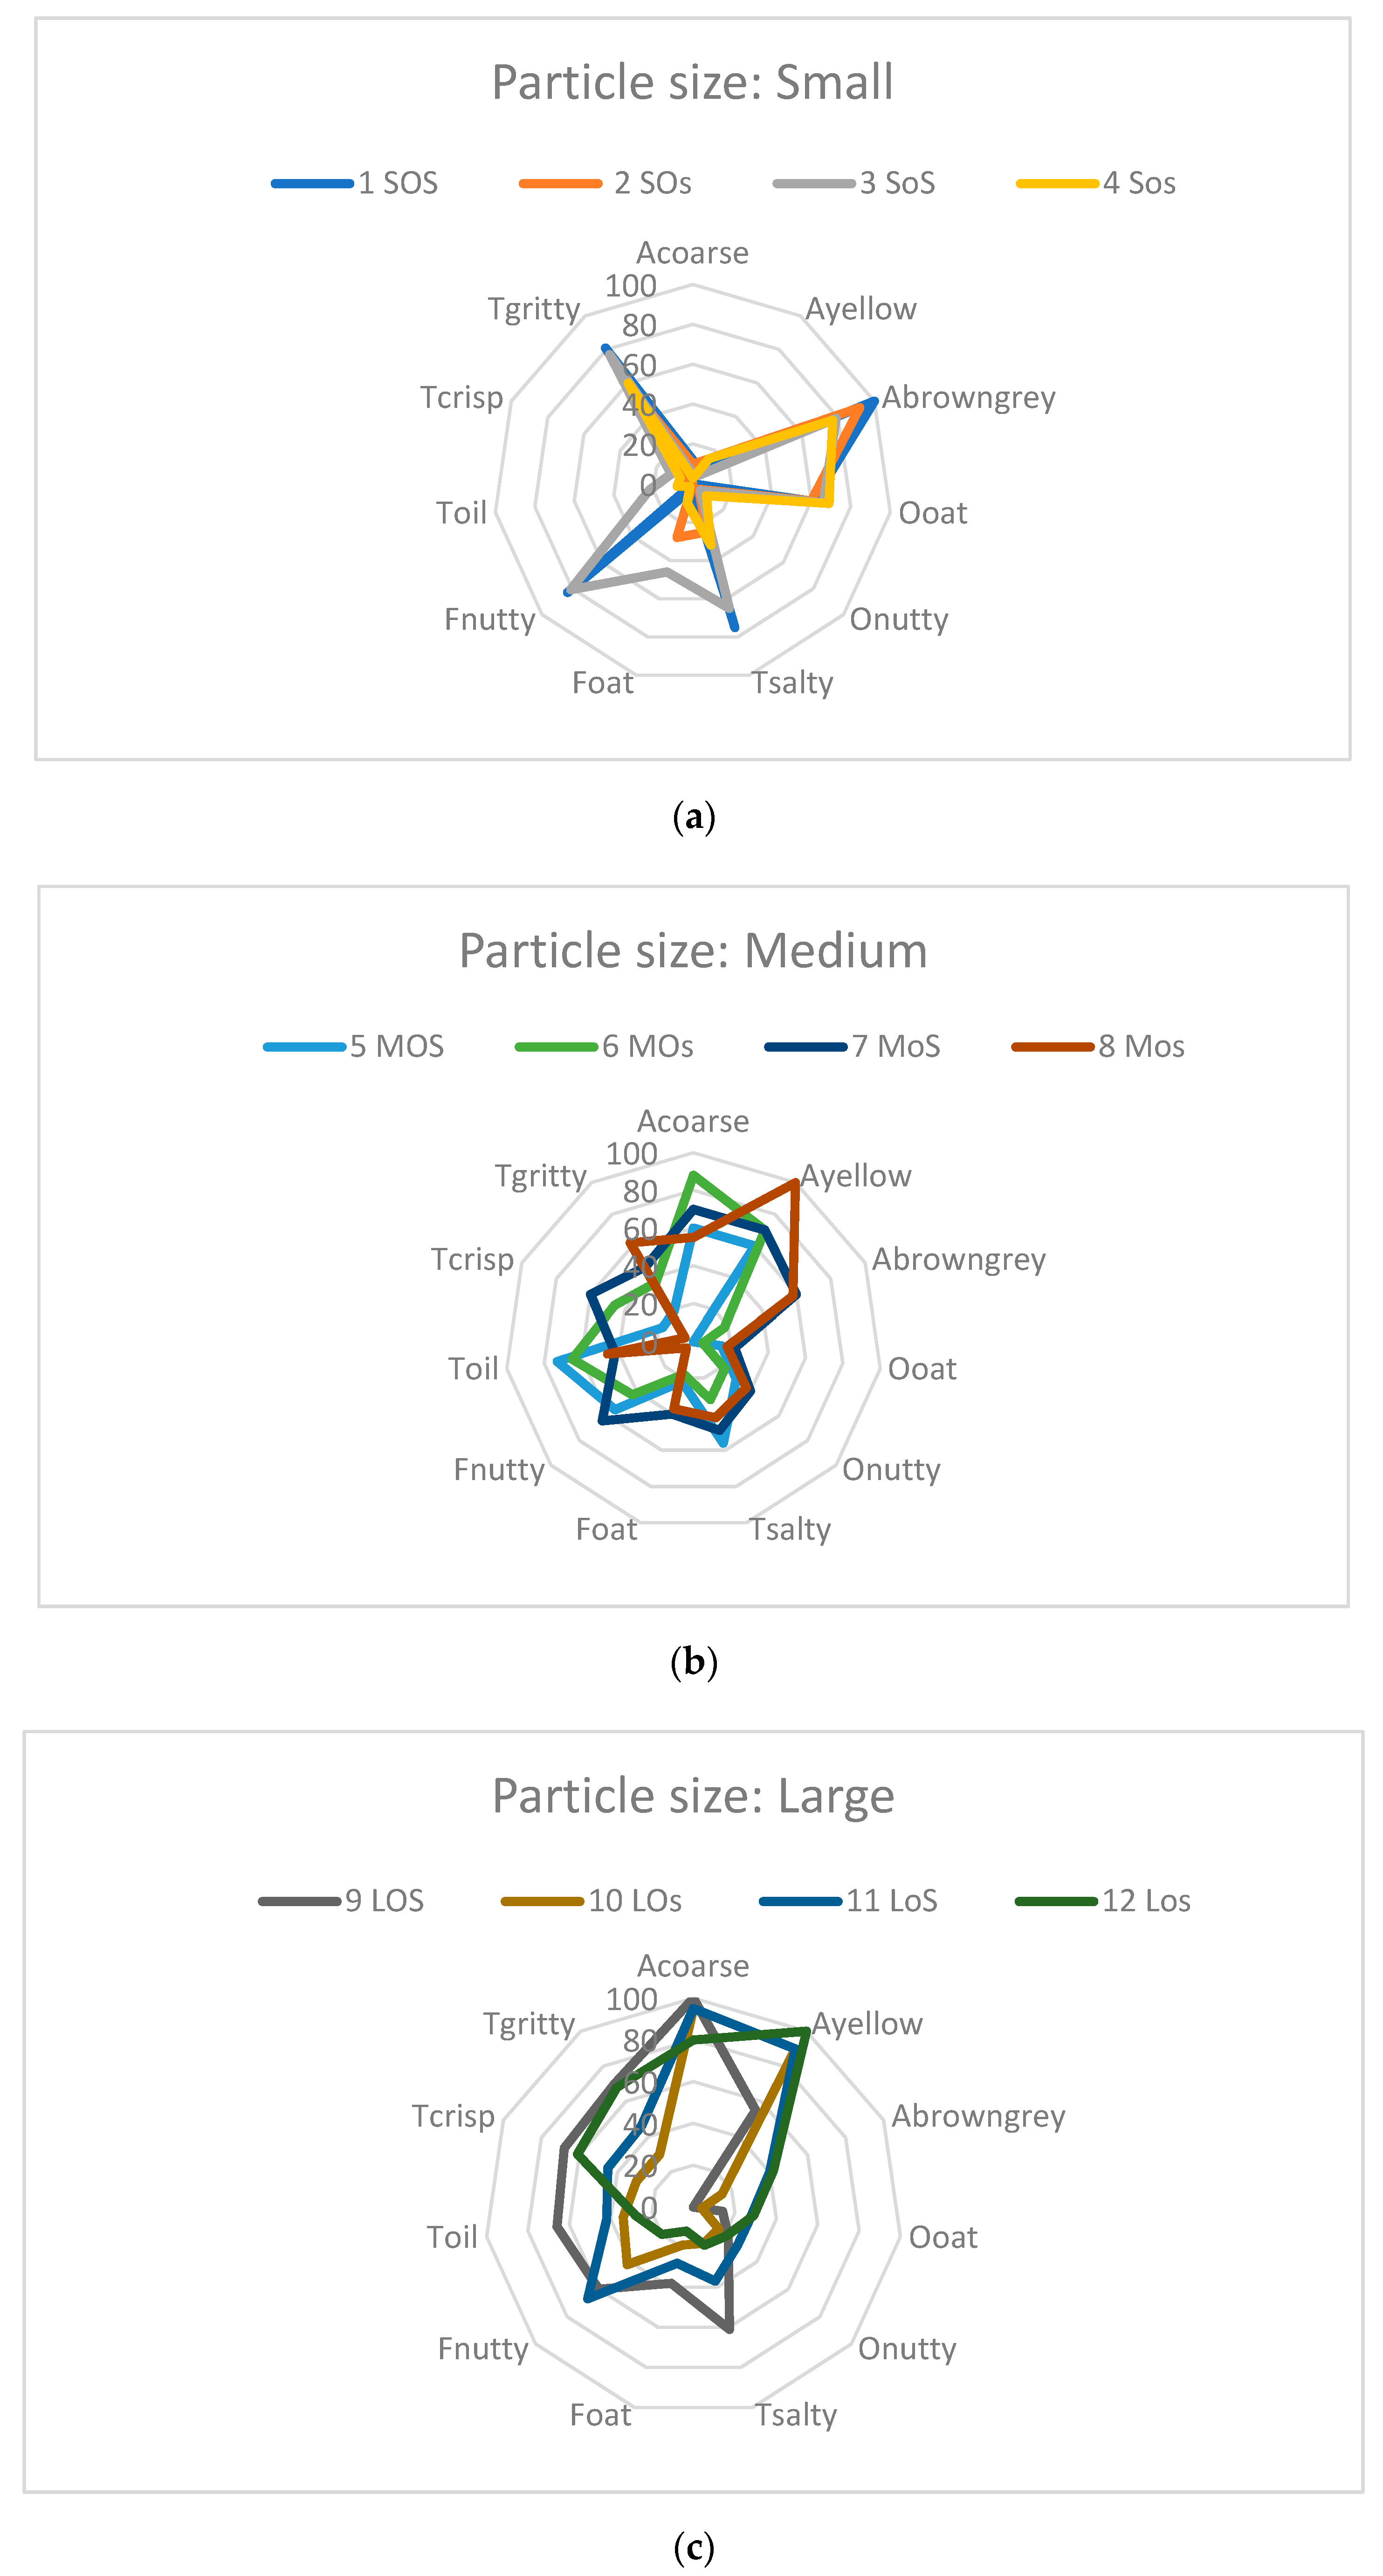Click the 2 SOs orange legend line
The width and height of the screenshot is (1383, 2576).
click(x=560, y=183)
